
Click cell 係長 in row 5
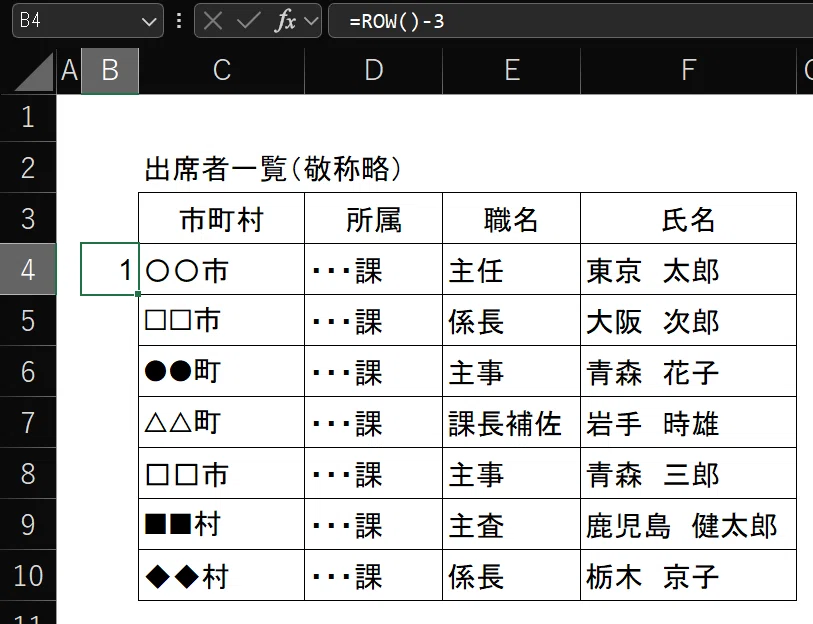pos(511,320)
